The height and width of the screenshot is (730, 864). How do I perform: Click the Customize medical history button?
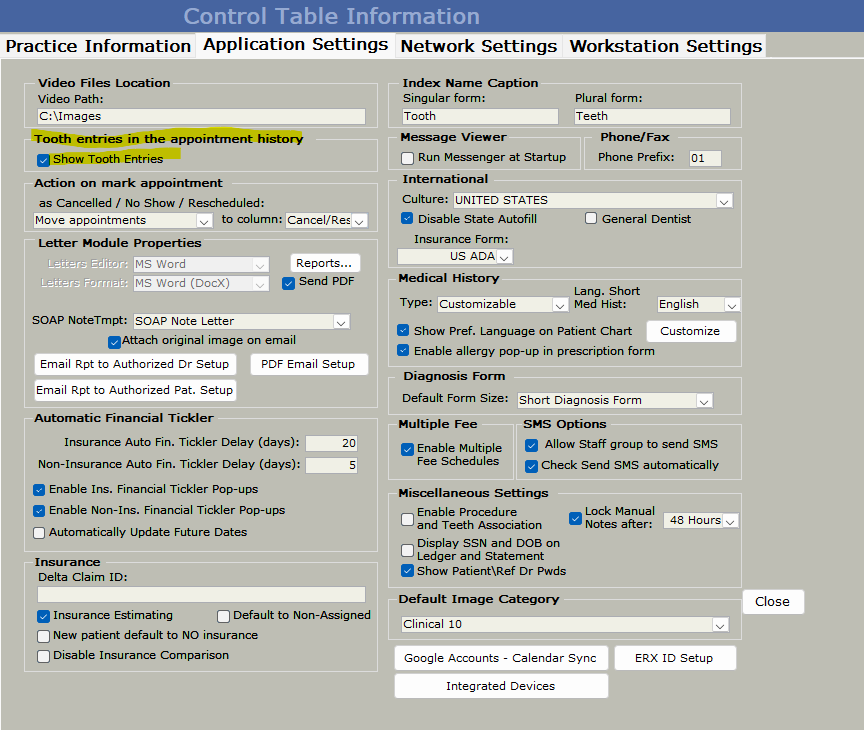coord(690,331)
